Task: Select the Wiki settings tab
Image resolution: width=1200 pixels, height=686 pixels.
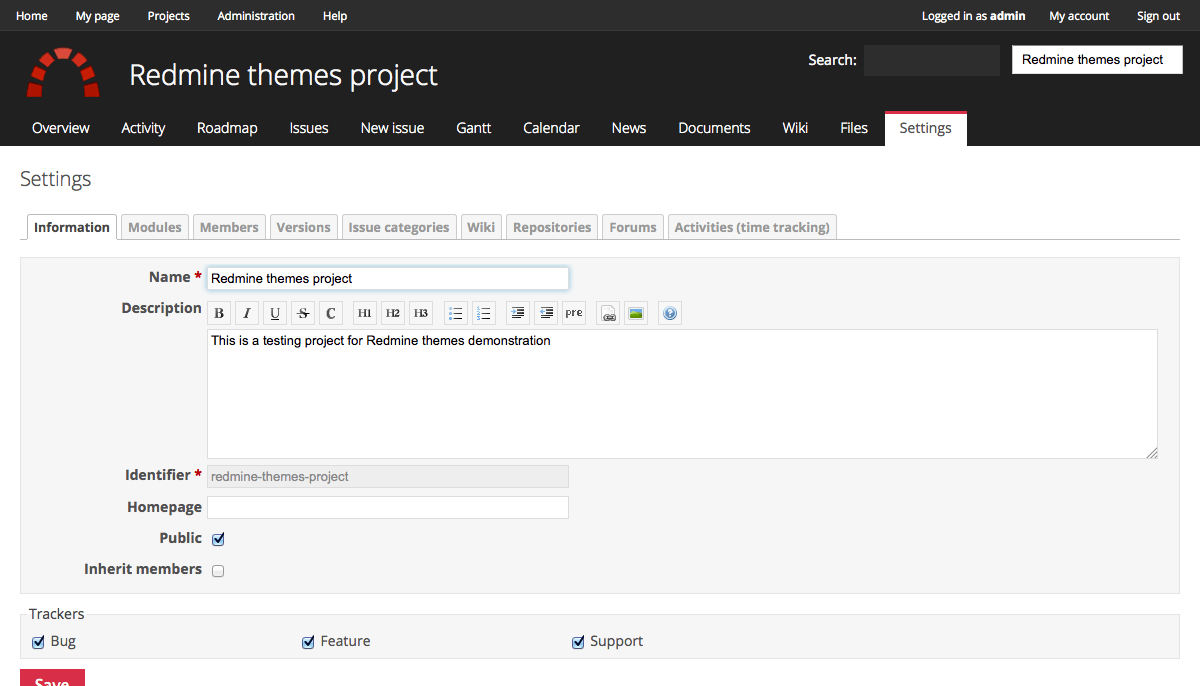Action: (481, 227)
